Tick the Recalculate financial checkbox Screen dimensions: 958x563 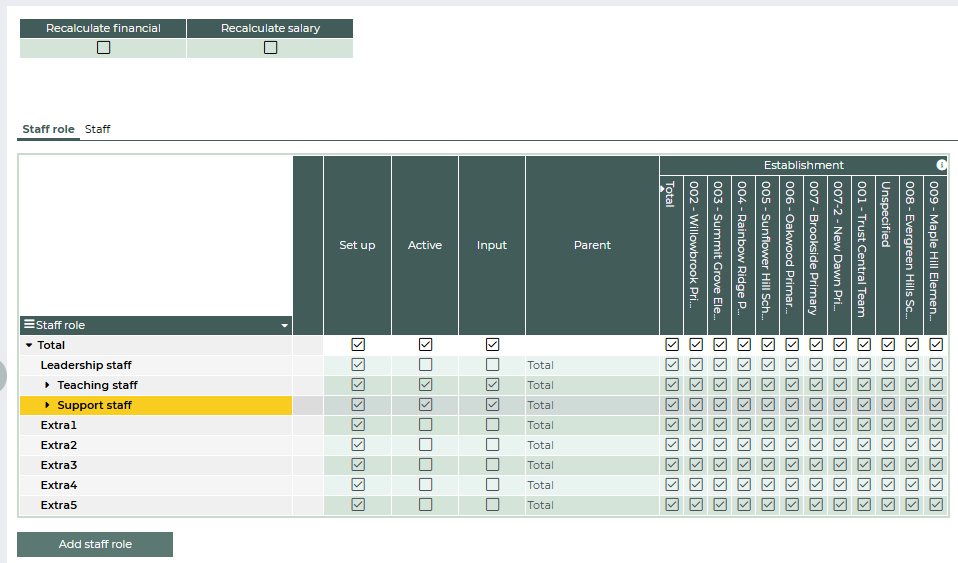[103, 47]
